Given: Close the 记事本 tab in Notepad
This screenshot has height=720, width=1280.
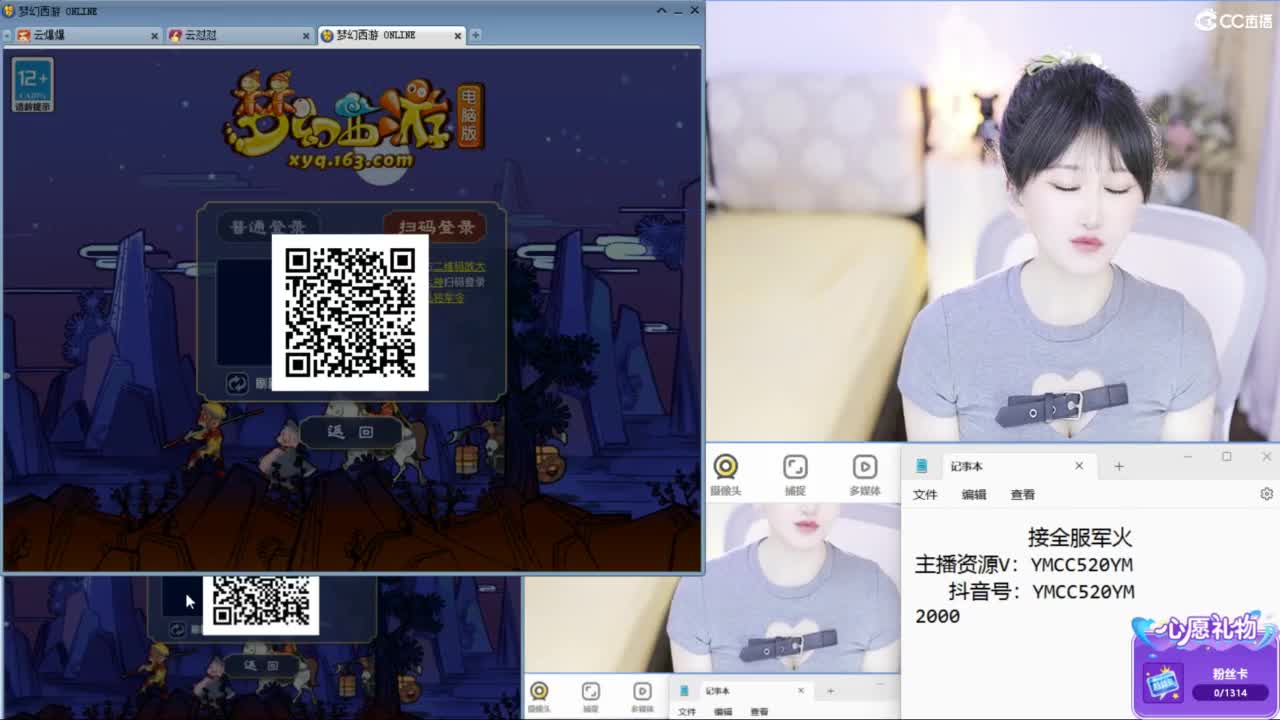Looking at the screenshot, I should coord(1079,466).
